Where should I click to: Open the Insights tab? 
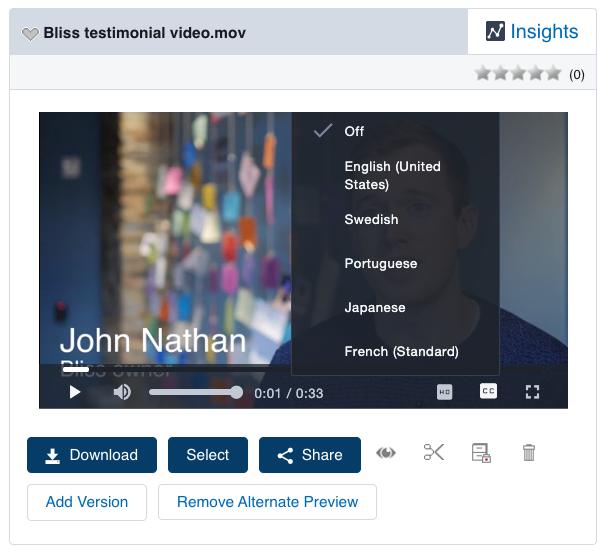pyautogui.click(x=531, y=32)
